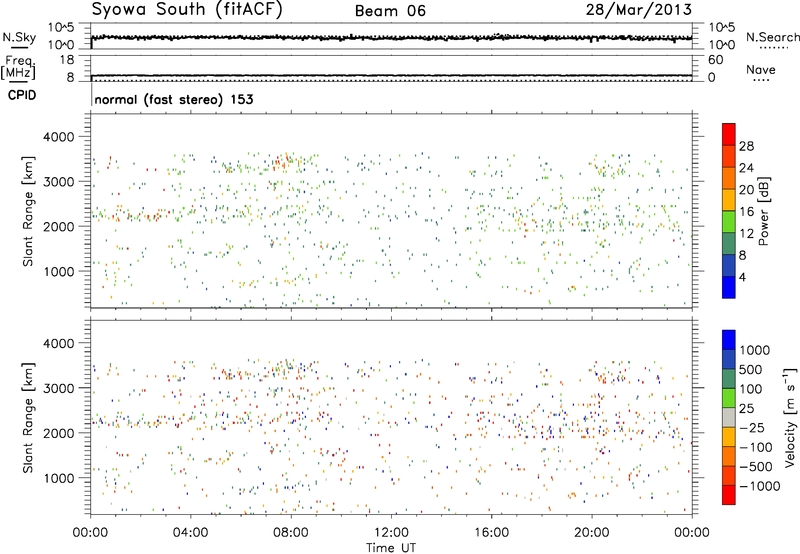The height and width of the screenshot is (554, 800).
Task: Click the '60' tick on the Nave axis
Action: coord(715,60)
